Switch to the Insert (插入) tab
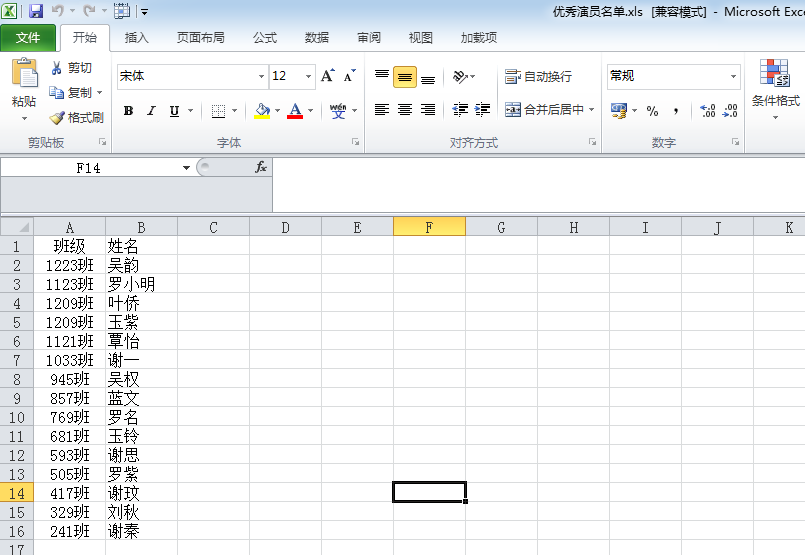The image size is (805, 555). point(136,37)
